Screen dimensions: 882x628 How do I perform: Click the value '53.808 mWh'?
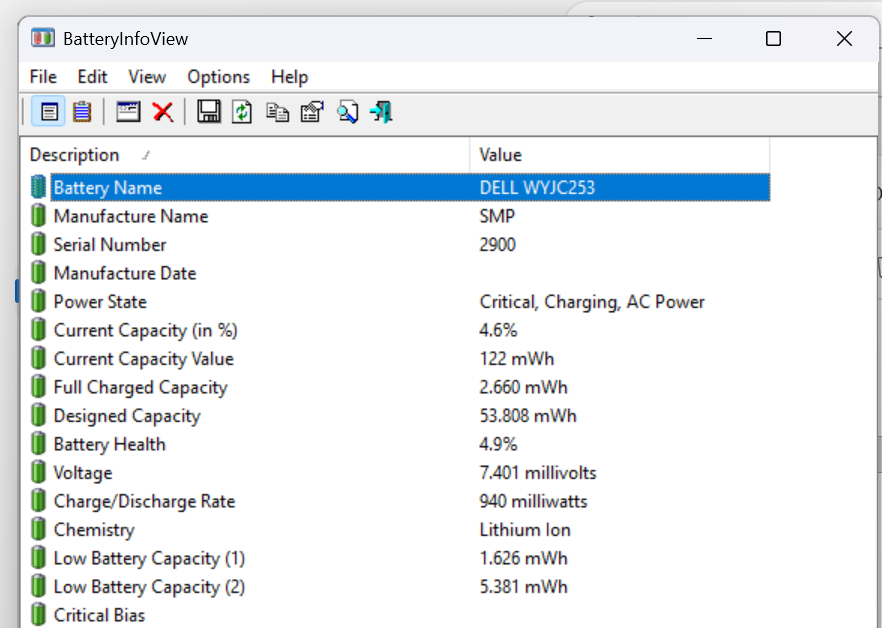[x=528, y=416]
